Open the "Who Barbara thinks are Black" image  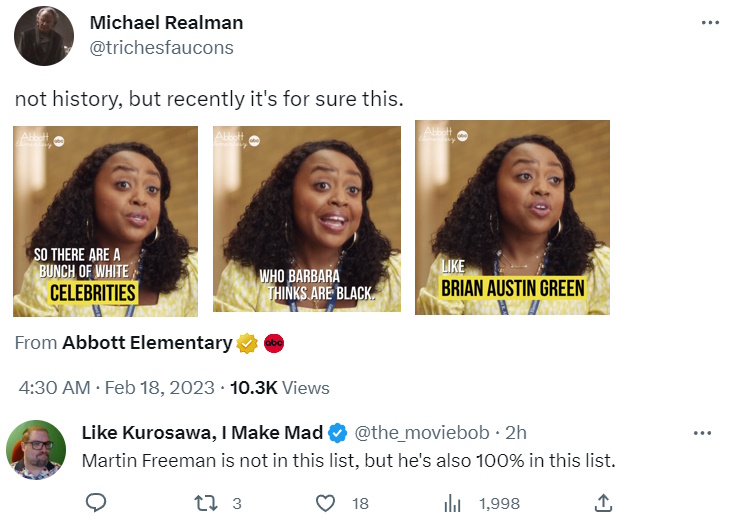pos(306,220)
